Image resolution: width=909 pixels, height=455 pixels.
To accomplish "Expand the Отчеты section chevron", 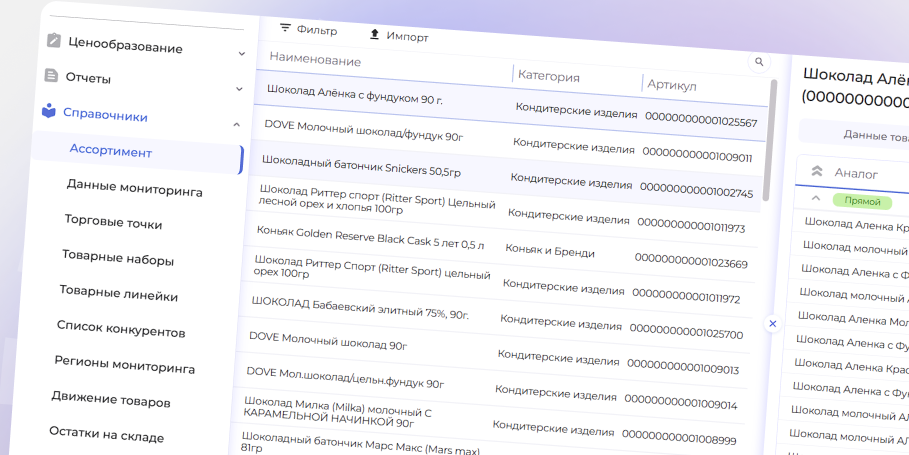I will (240, 88).
